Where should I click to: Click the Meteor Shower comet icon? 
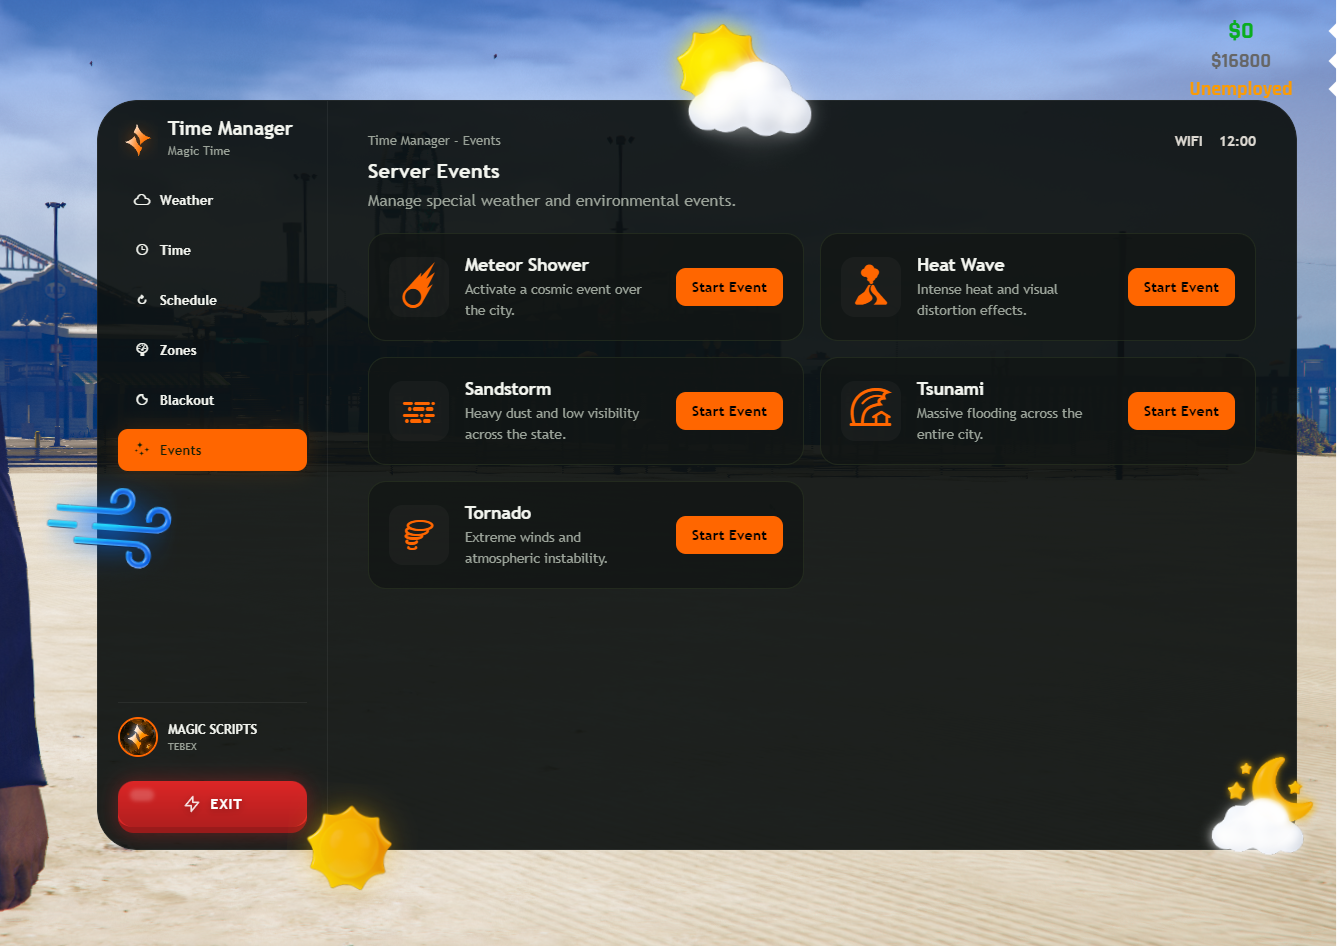pos(419,287)
